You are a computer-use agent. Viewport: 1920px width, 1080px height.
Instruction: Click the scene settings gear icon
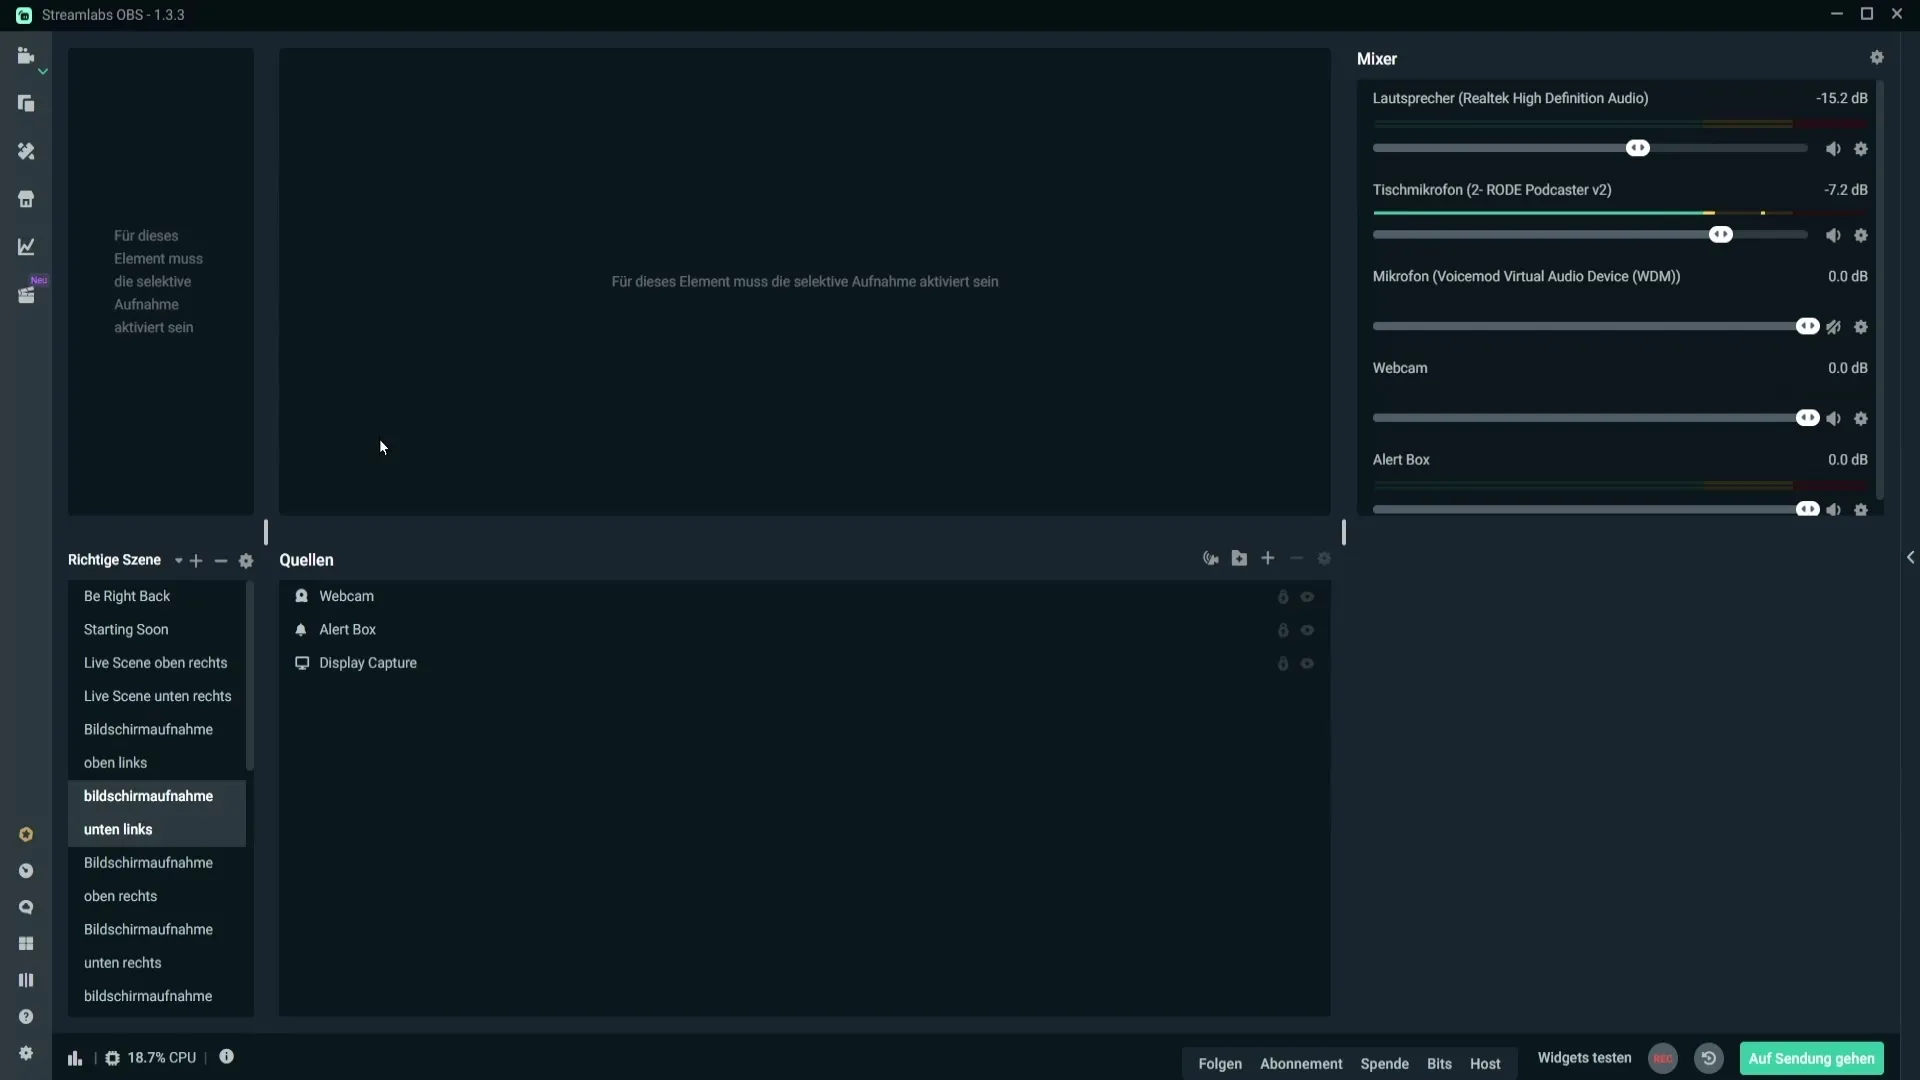point(245,559)
